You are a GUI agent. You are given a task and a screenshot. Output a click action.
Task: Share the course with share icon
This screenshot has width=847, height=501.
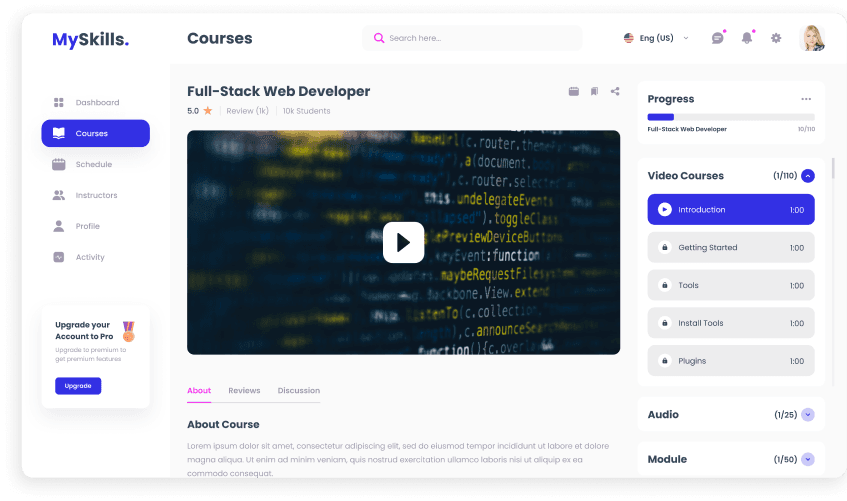coord(615,91)
